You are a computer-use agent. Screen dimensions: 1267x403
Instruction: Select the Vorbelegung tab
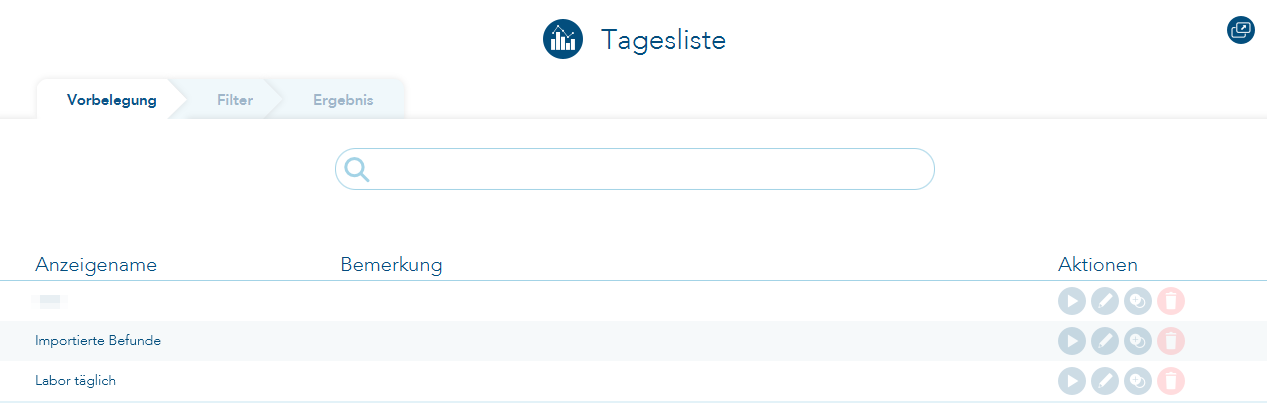(x=112, y=100)
